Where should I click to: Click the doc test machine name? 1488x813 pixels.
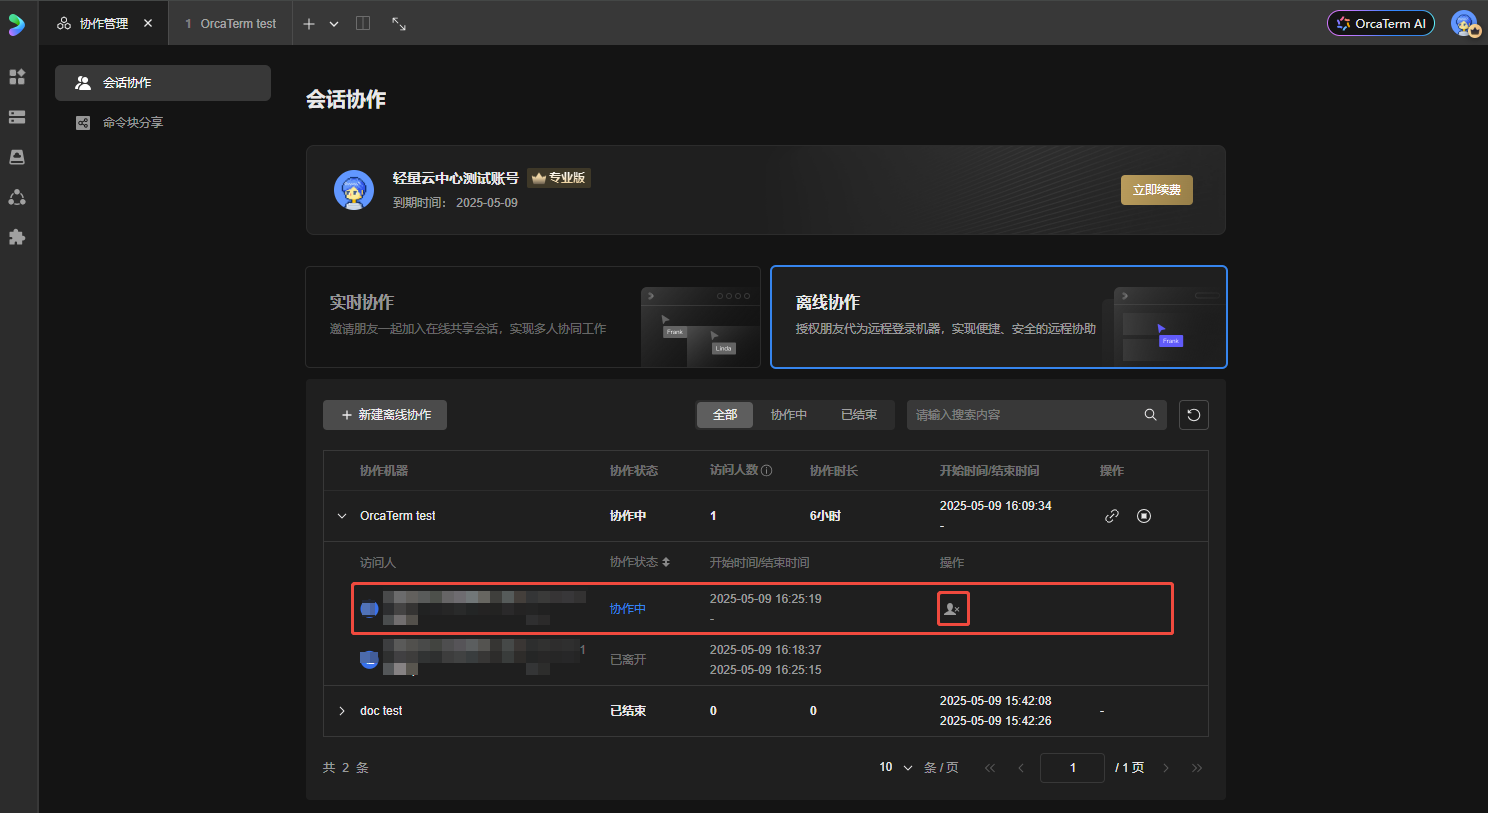pos(381,711)
